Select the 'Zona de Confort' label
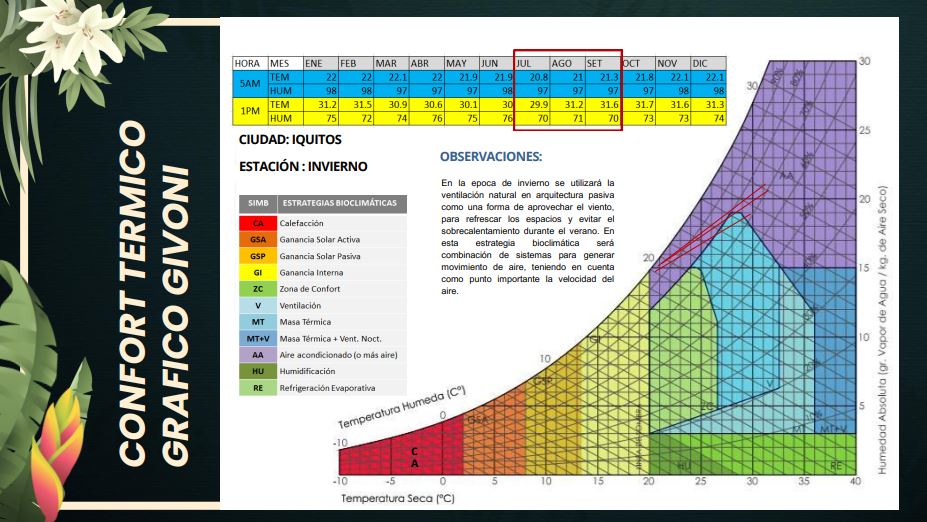 tap(310, 289)
